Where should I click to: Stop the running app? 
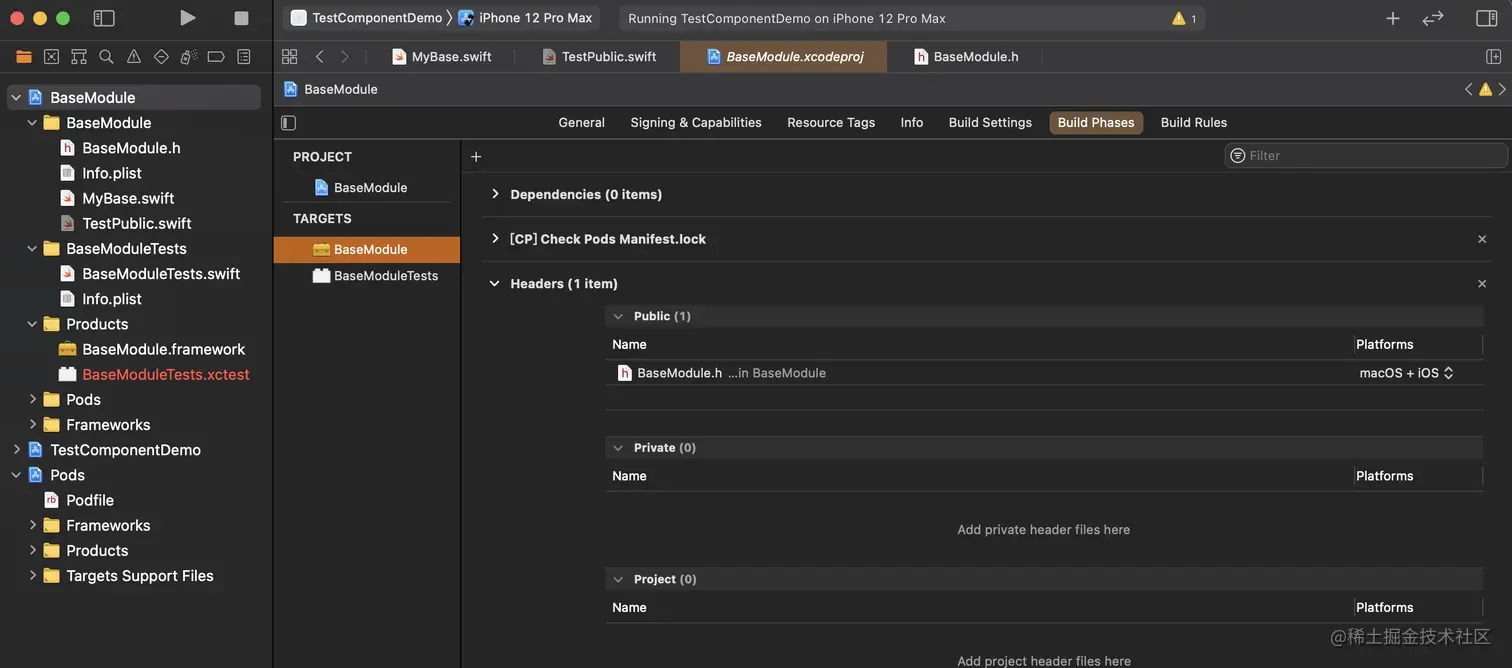(241, 18)
